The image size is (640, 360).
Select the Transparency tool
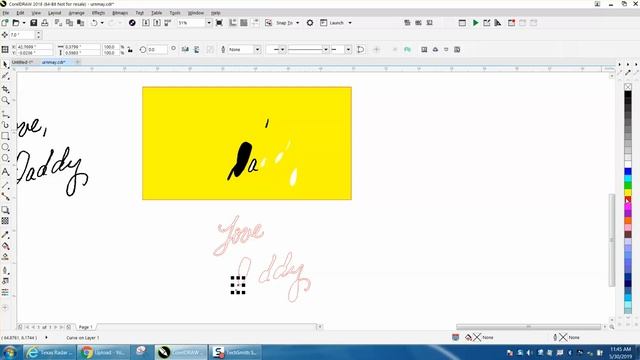click(5, 221)
